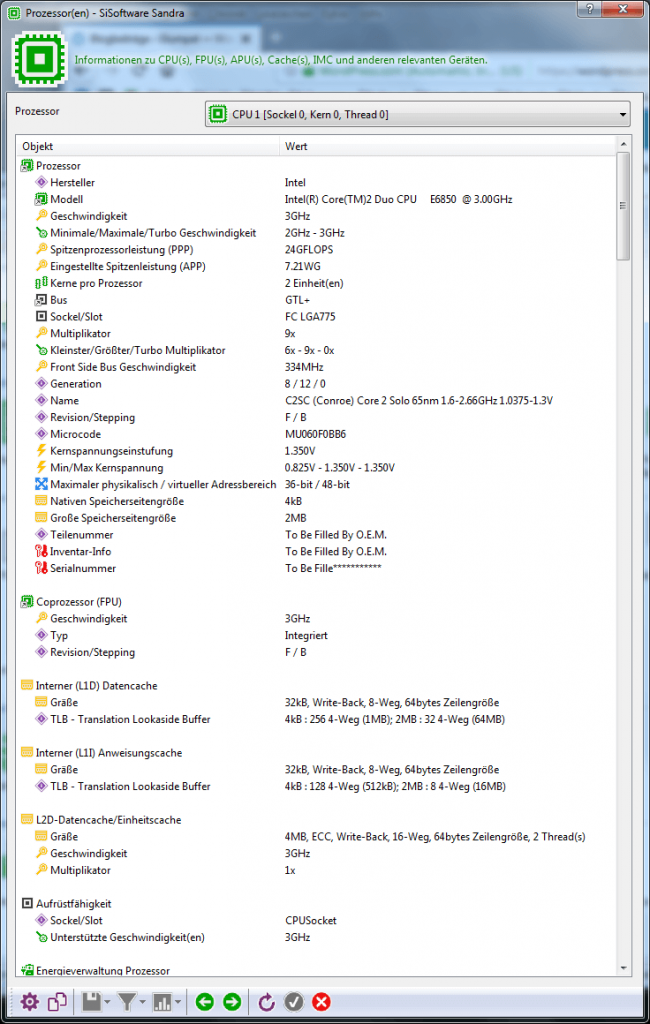Select the Modell row in the list
Screen dimensions: 650x1024
point(67,199)
